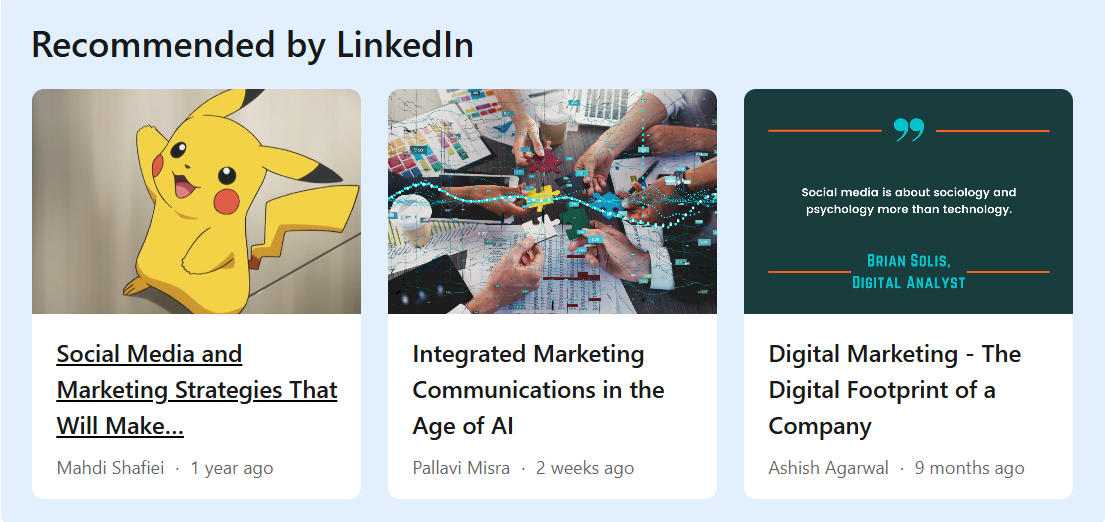The image size is (1105, 522).
Task: Click author name Mahdi Shafiei
Action: point(110,468)
